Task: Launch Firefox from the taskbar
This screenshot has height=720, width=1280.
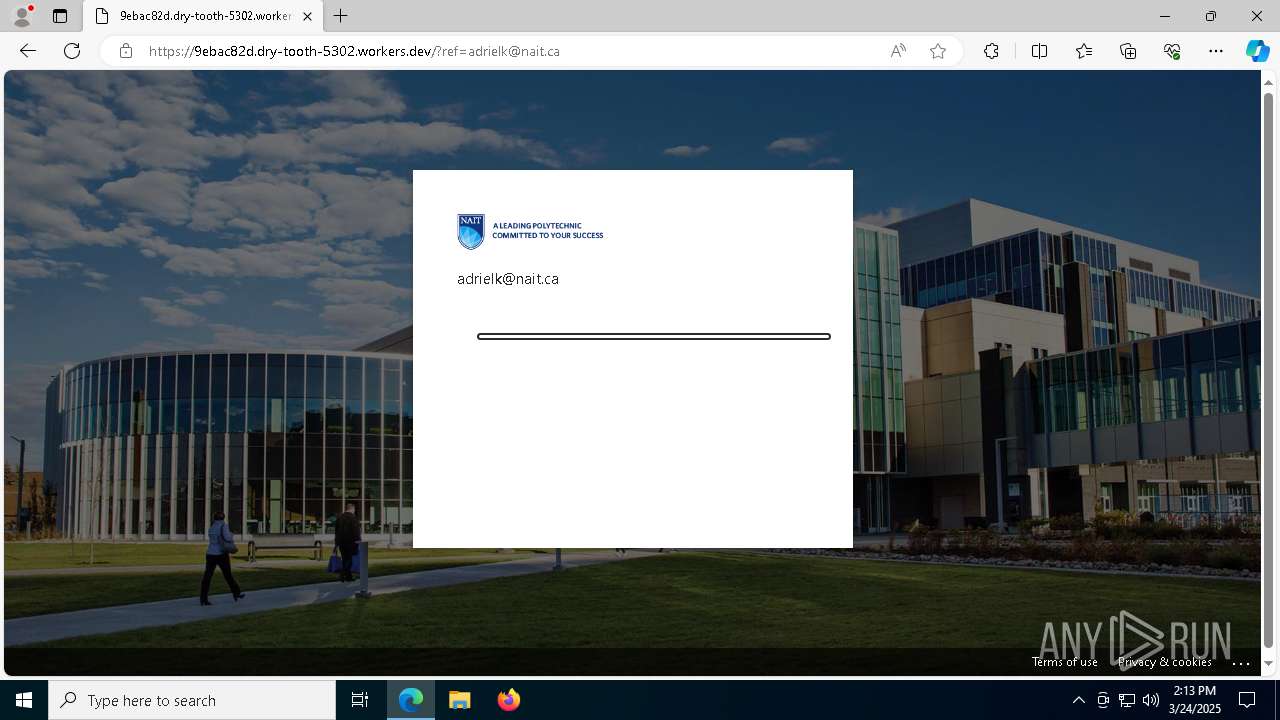Action: [x=509, y=700]
